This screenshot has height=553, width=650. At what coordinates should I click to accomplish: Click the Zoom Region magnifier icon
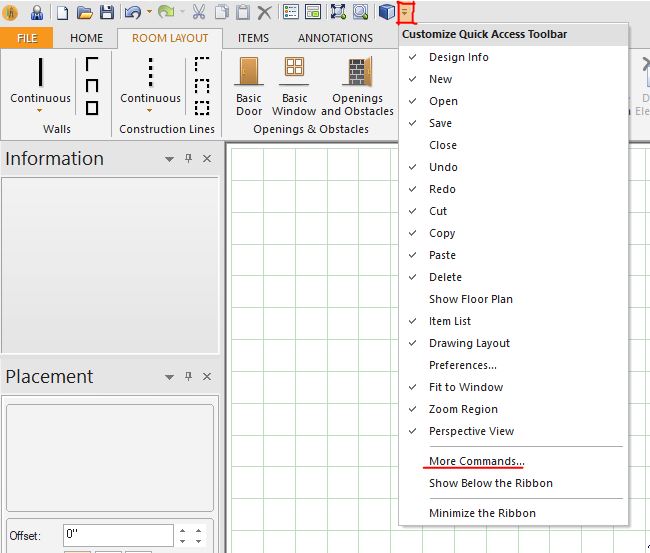(360, 13)
